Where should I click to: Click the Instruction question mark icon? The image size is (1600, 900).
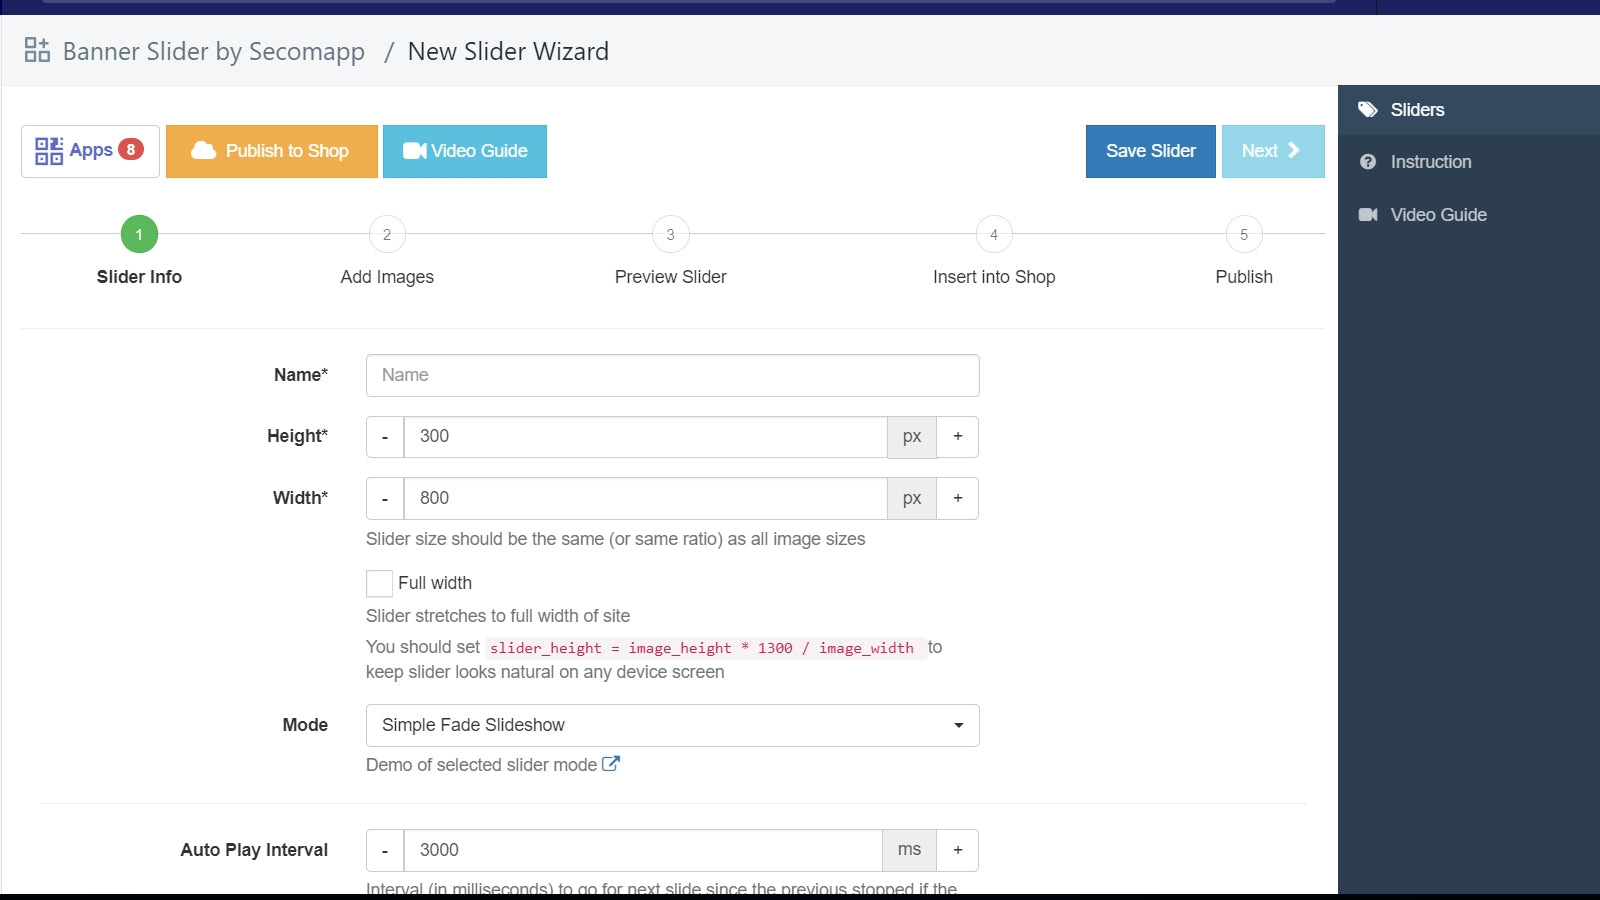click(1367, 161)
